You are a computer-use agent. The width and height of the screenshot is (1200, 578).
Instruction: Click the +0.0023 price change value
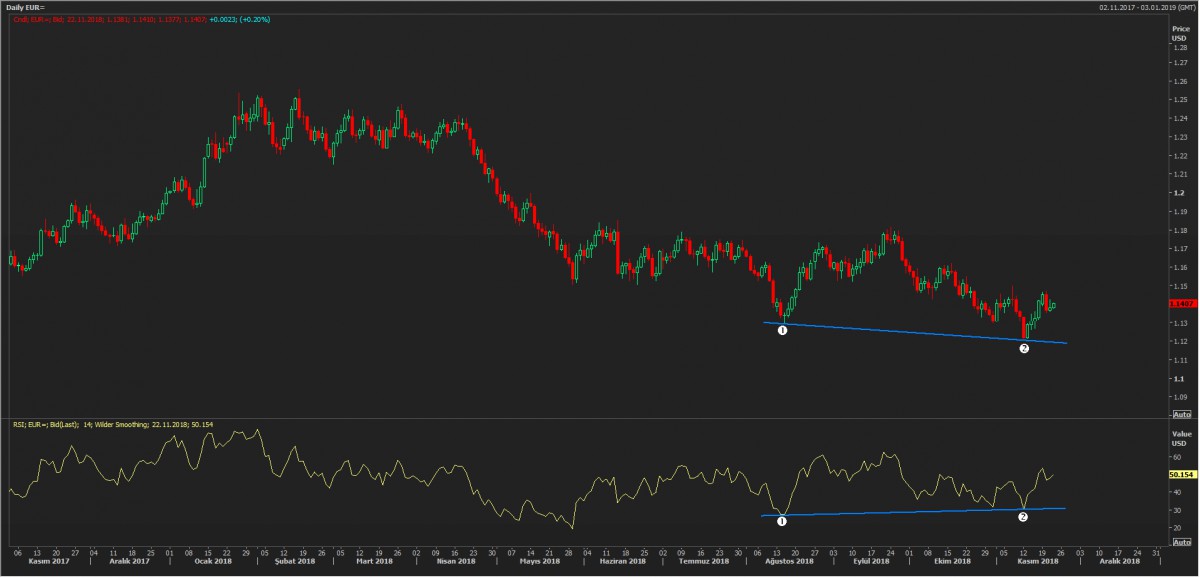(223, 18)
